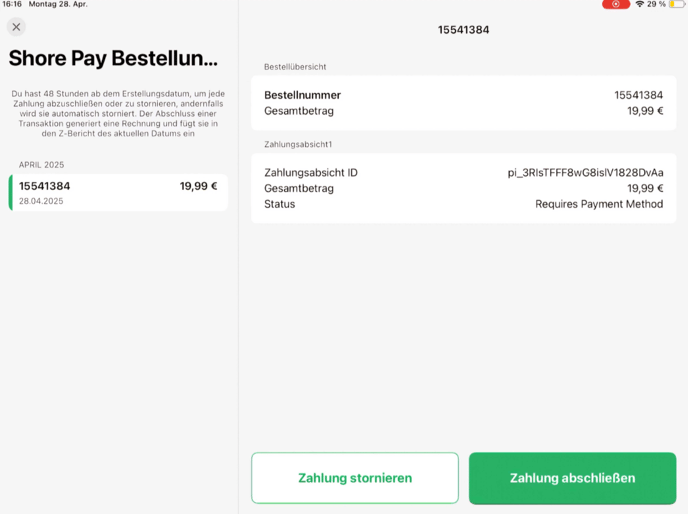Screen dimensions: 688x514
Task: Select the Zahlungsabsicht ID value
Action: point(585,173)
